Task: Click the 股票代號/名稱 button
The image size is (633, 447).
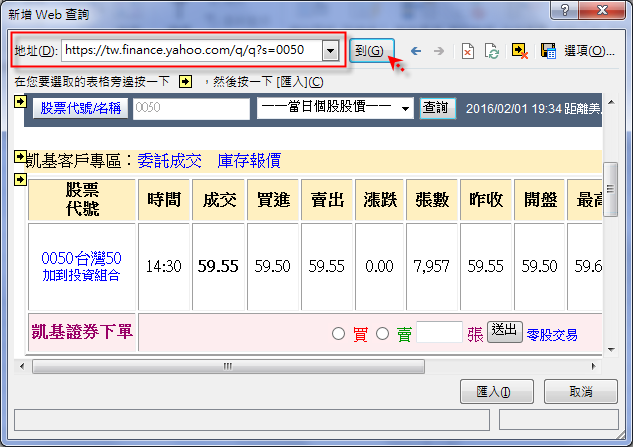Action: tap(80, 108)
